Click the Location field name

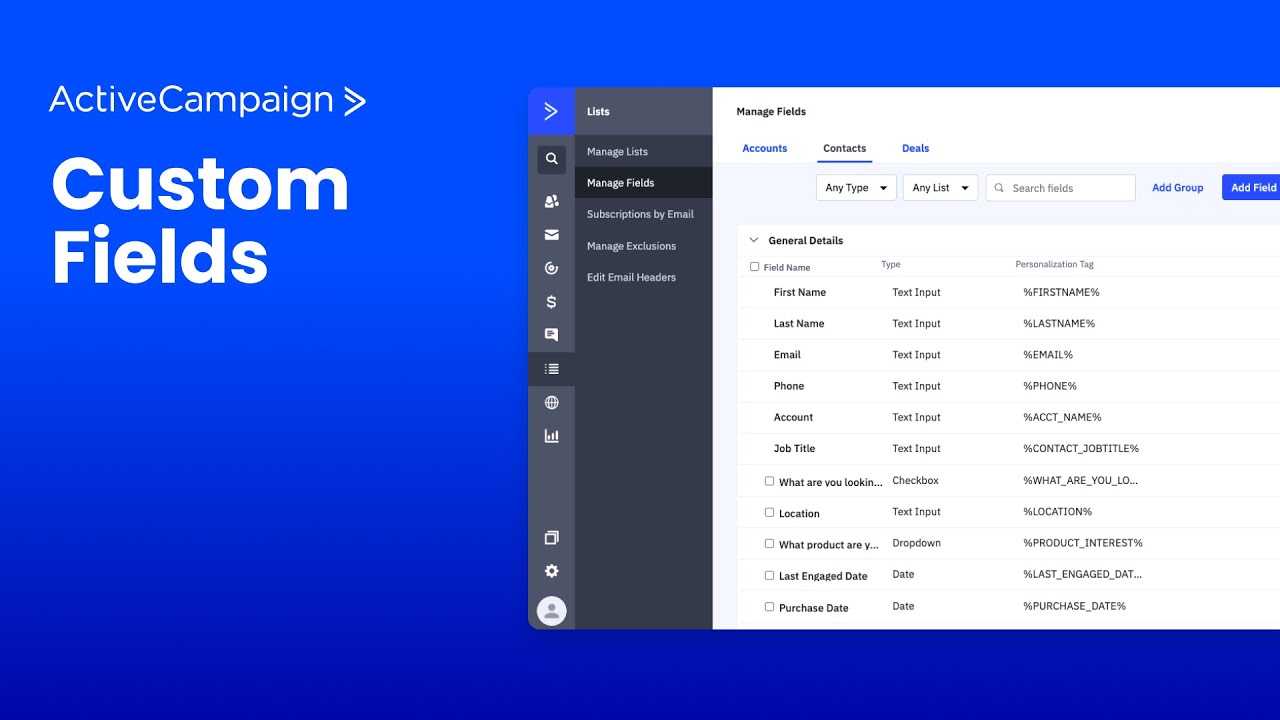click(799, 514)
